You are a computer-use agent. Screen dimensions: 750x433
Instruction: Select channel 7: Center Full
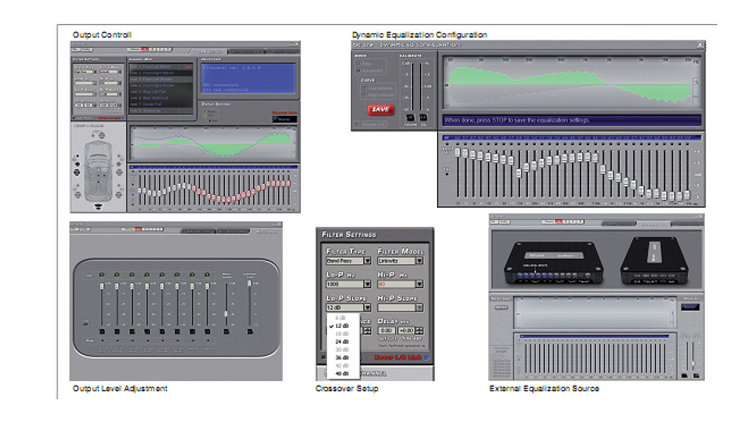click(161, 104)
